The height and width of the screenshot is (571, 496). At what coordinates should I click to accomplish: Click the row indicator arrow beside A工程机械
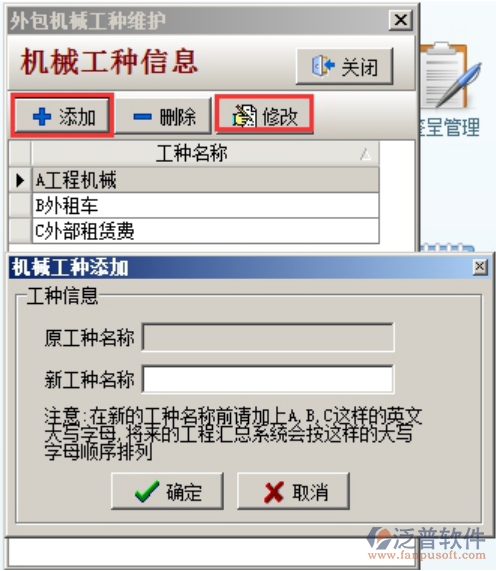pos(20,180)
